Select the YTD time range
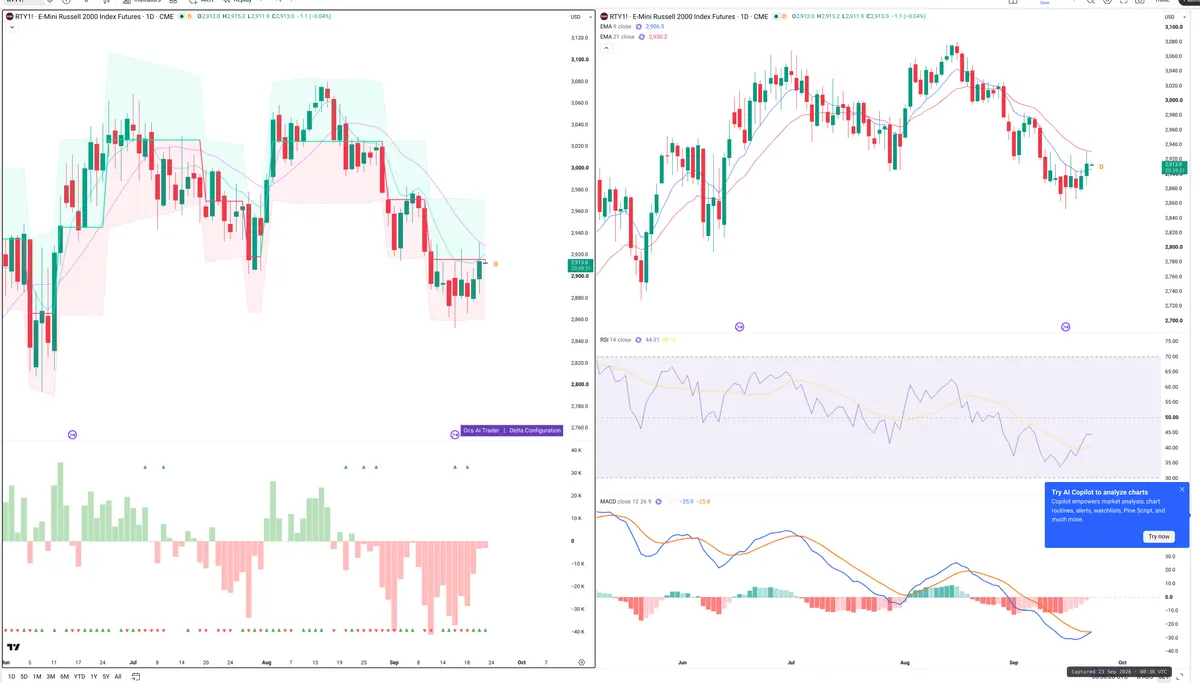 [79, 676]
